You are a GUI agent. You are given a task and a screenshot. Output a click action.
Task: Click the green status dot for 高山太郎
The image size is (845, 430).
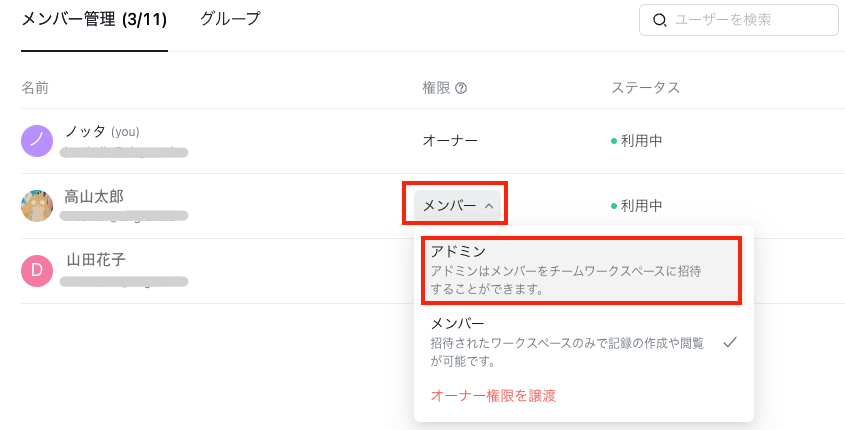[614, 206]
